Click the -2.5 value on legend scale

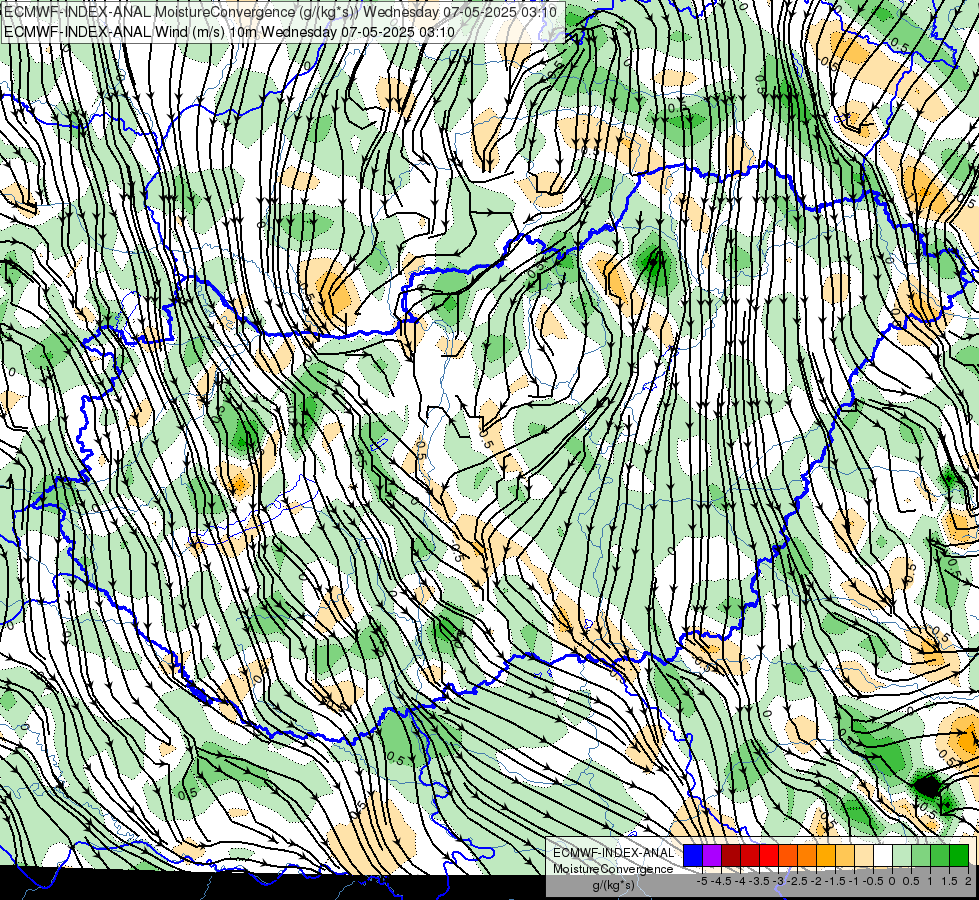(798, 881)
